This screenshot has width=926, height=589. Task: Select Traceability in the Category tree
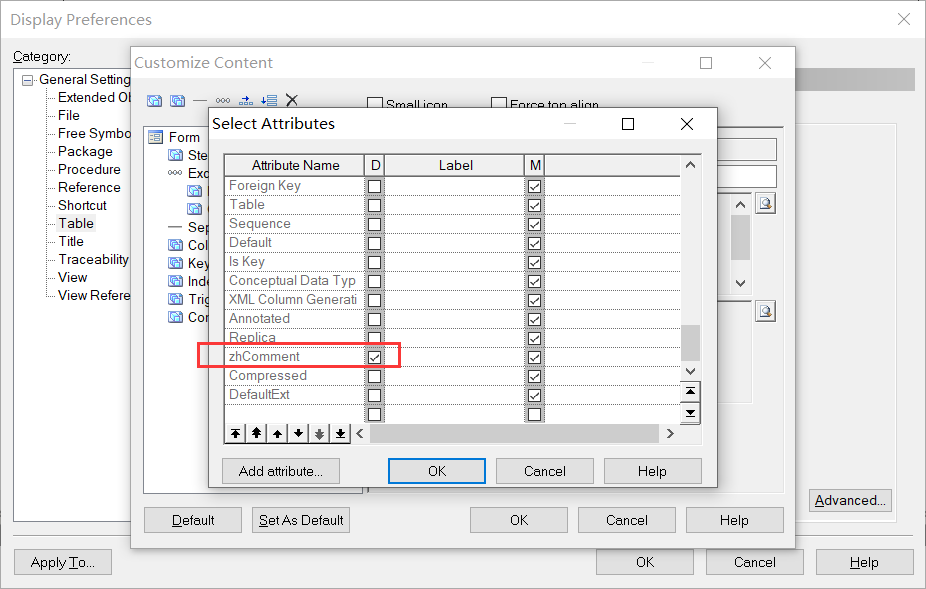coord(93,259)
